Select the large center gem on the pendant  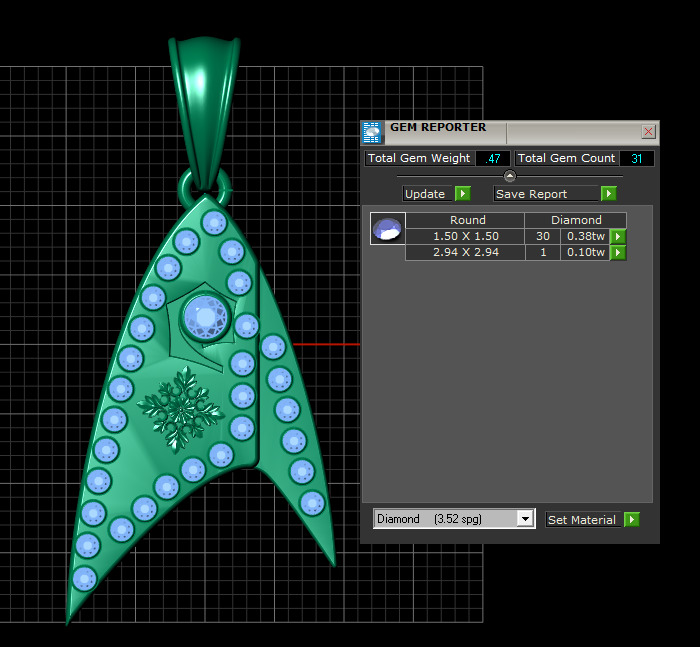[x=205, y=317]
